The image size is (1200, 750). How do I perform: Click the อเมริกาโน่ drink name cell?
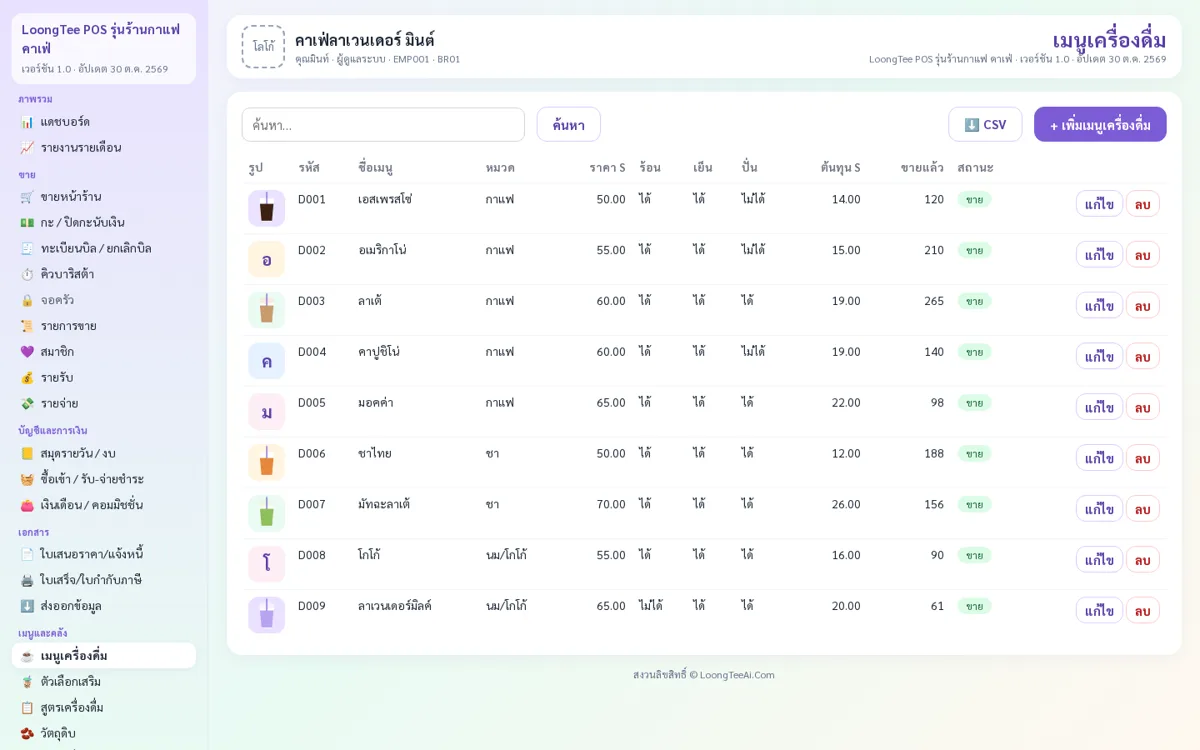click(x=382, y=250)
